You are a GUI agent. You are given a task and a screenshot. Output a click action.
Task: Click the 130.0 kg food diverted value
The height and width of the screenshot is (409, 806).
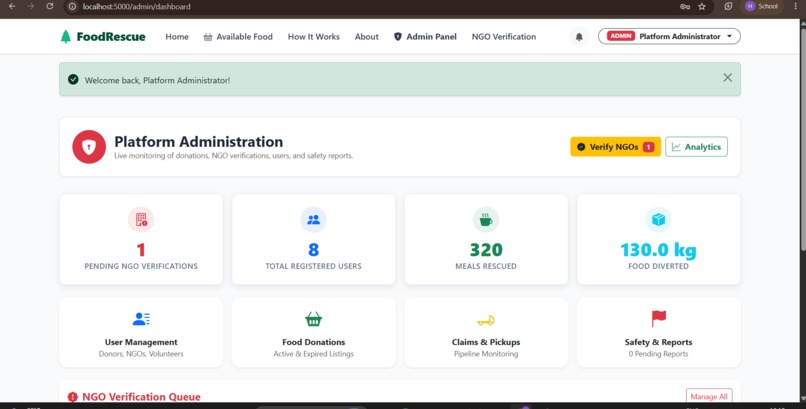click(x=658, y=250)
